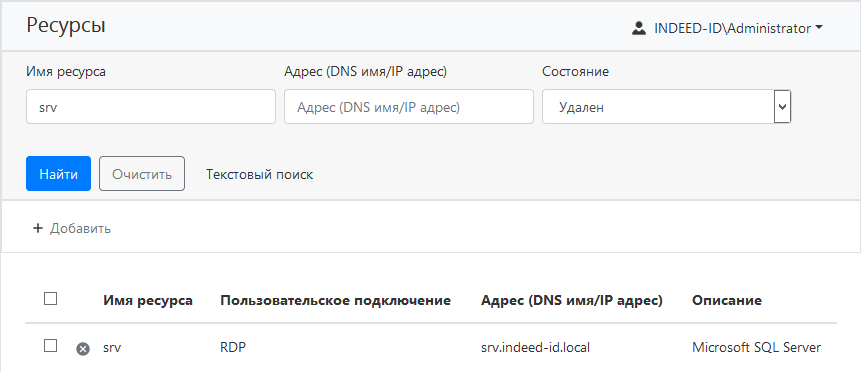The width and height of the screenshot is (861, 372).
Task: Open the INDEED-ID\Administrator account menu
Action: click(x=728, y=29)
